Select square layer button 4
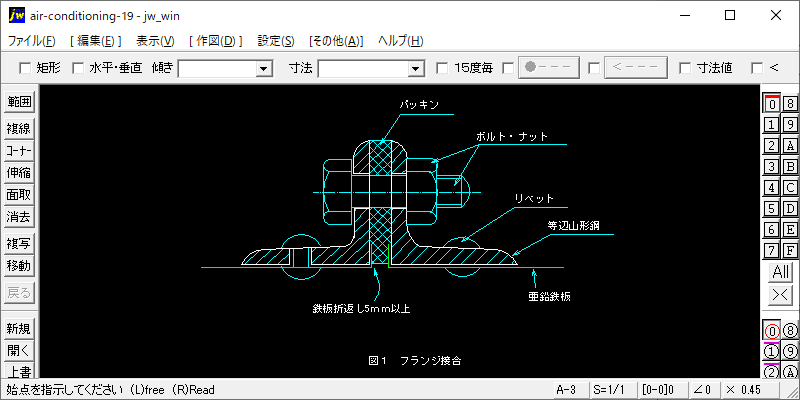 [771, 188]
